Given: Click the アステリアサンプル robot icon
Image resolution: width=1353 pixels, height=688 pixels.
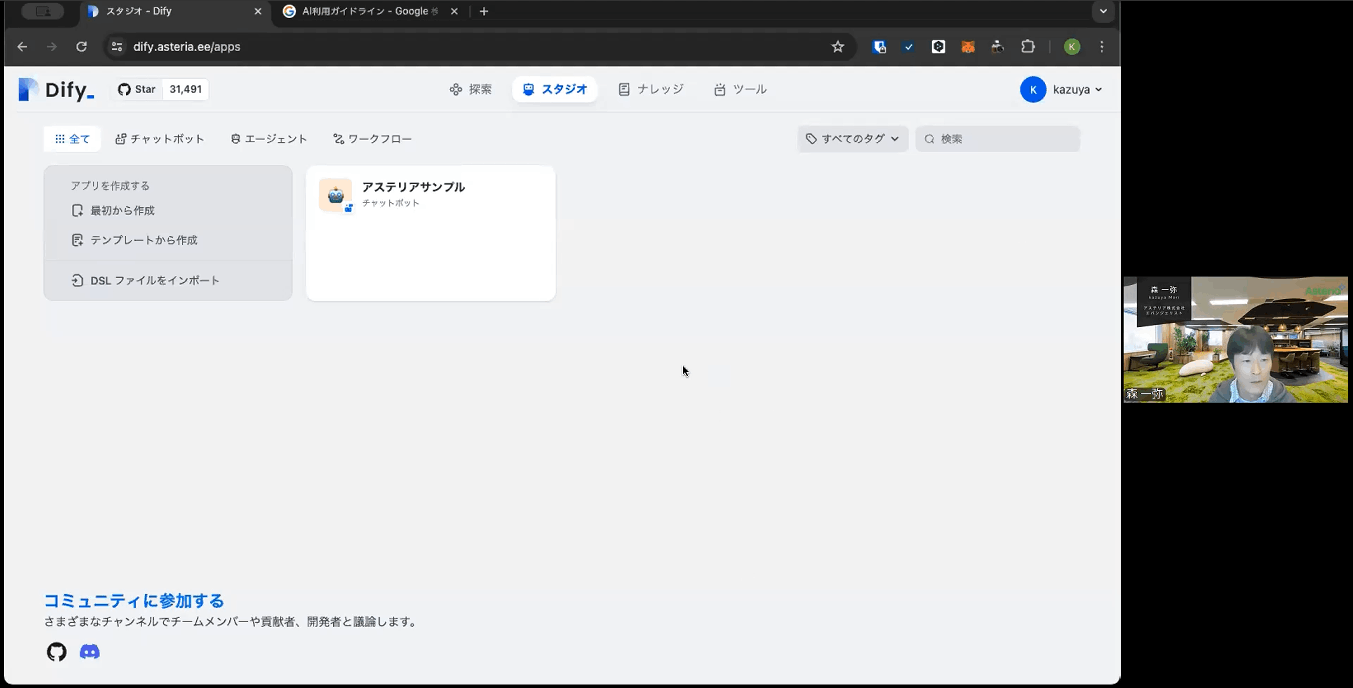Looking at the screenshot, I should 335,195.
